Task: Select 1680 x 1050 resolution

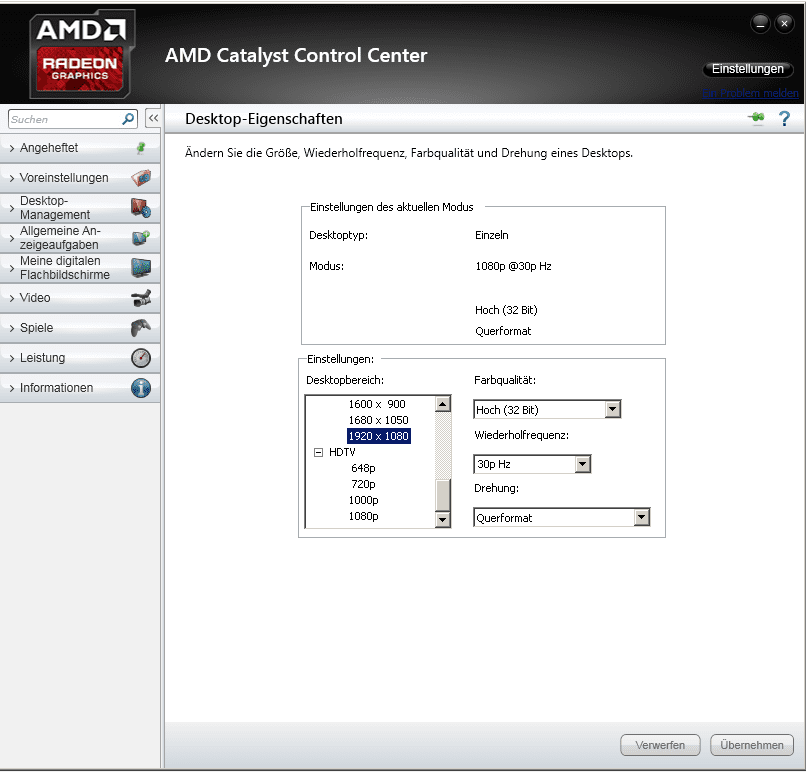Action: click(x=378, y=420)
